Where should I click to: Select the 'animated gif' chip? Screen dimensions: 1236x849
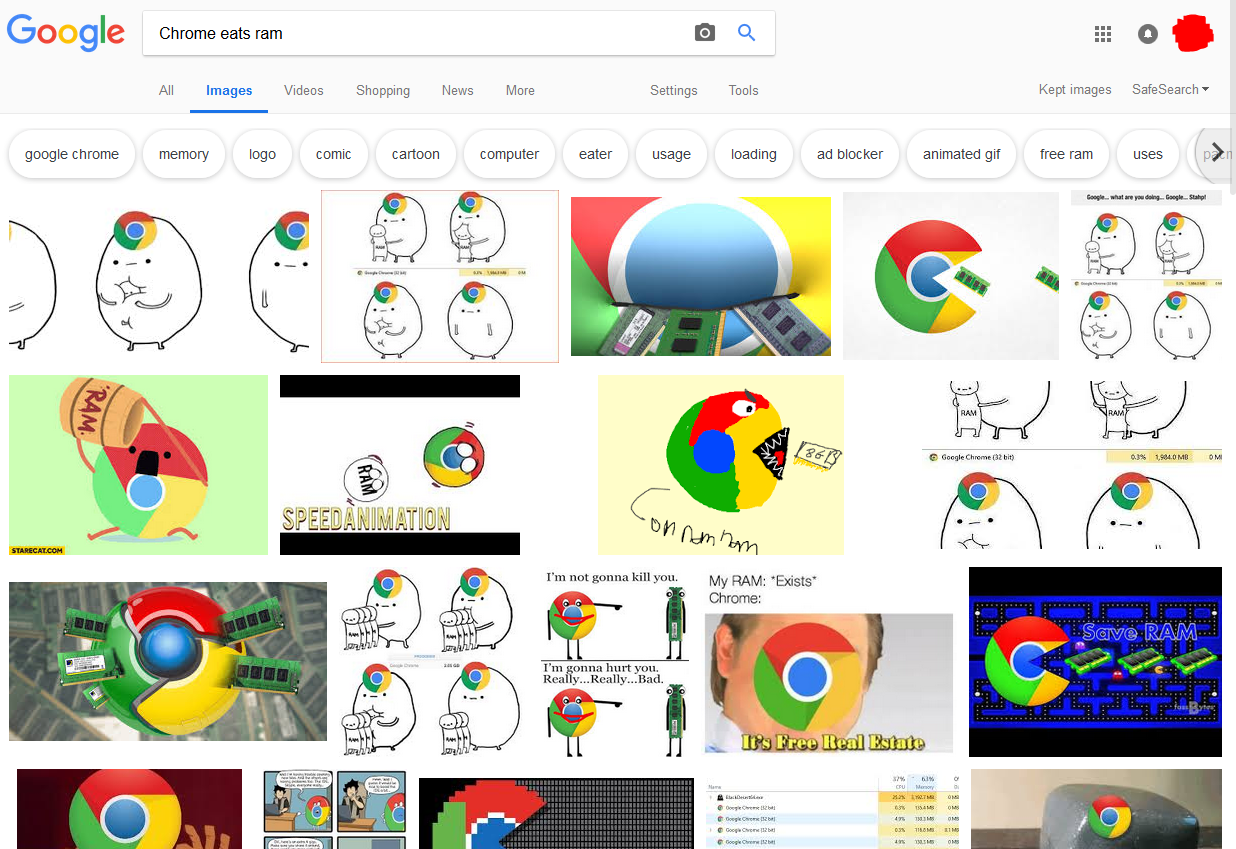962,154
